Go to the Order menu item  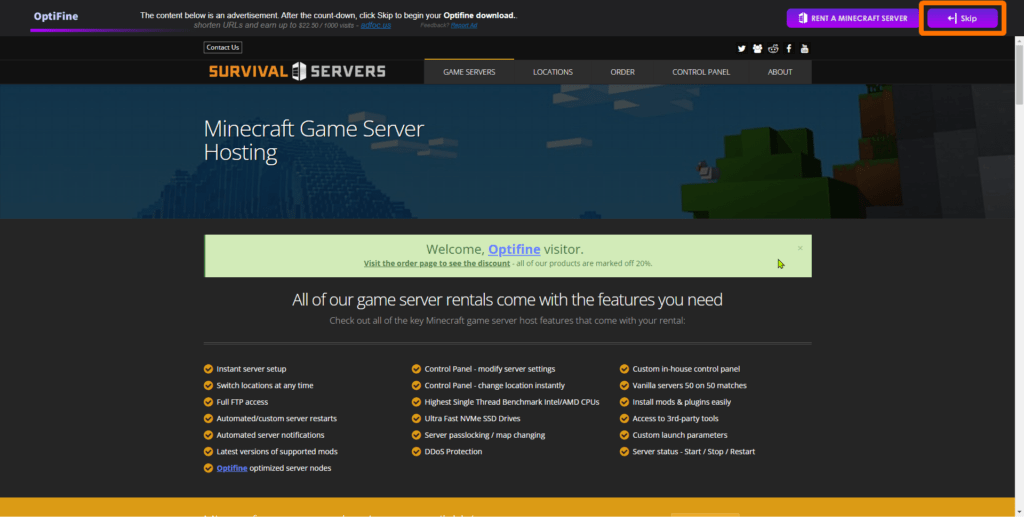[622, 72]
